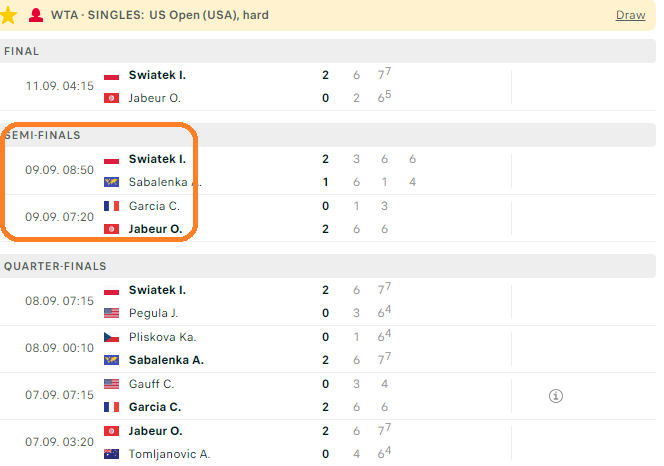
Task: Select Jabeur O. in the 07:20 semi-final
Action: pos(155,229)
